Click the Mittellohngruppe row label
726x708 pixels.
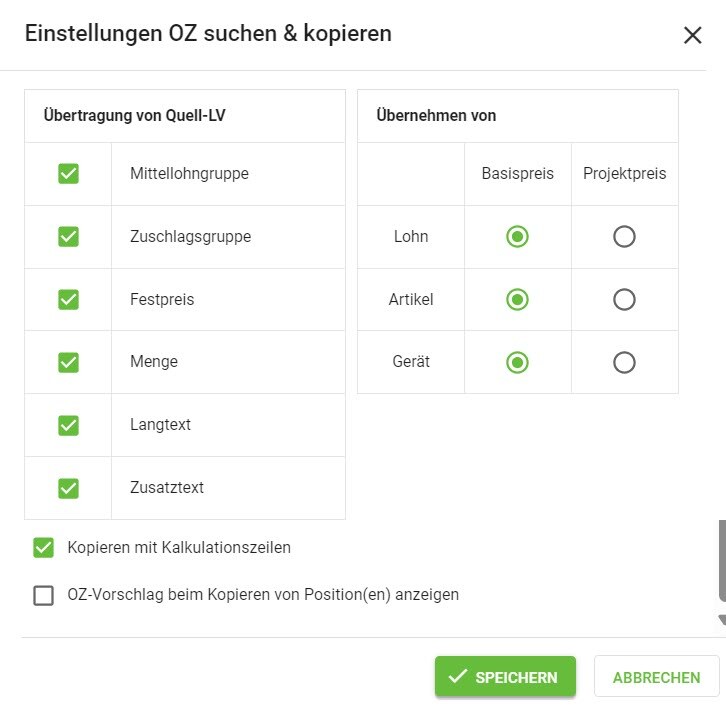(189, 174)
